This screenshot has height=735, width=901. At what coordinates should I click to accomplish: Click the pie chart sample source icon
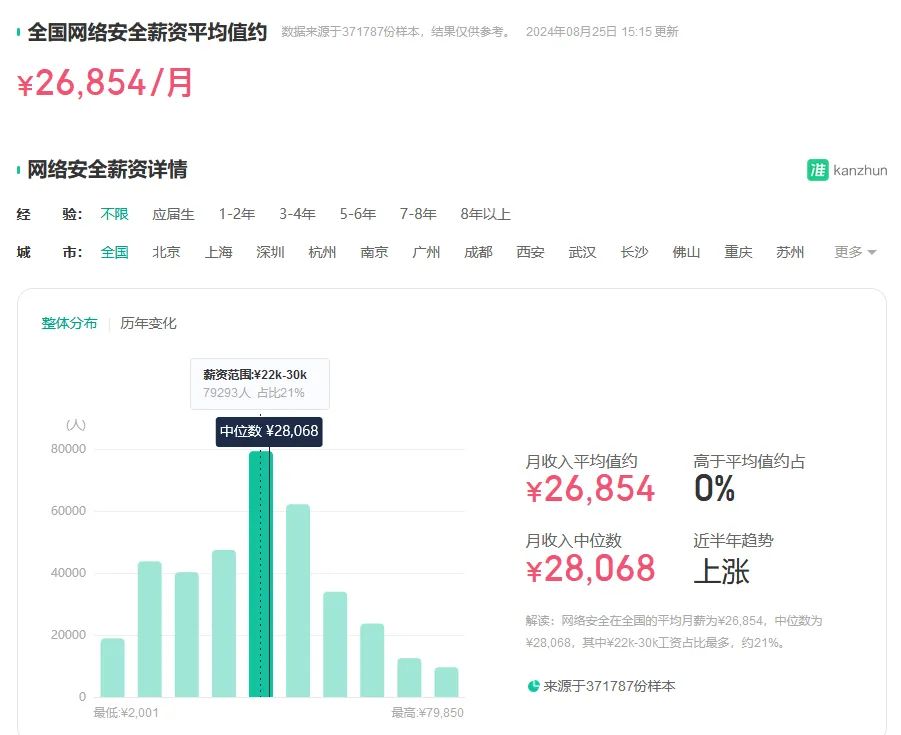click(x=533, y=686)
